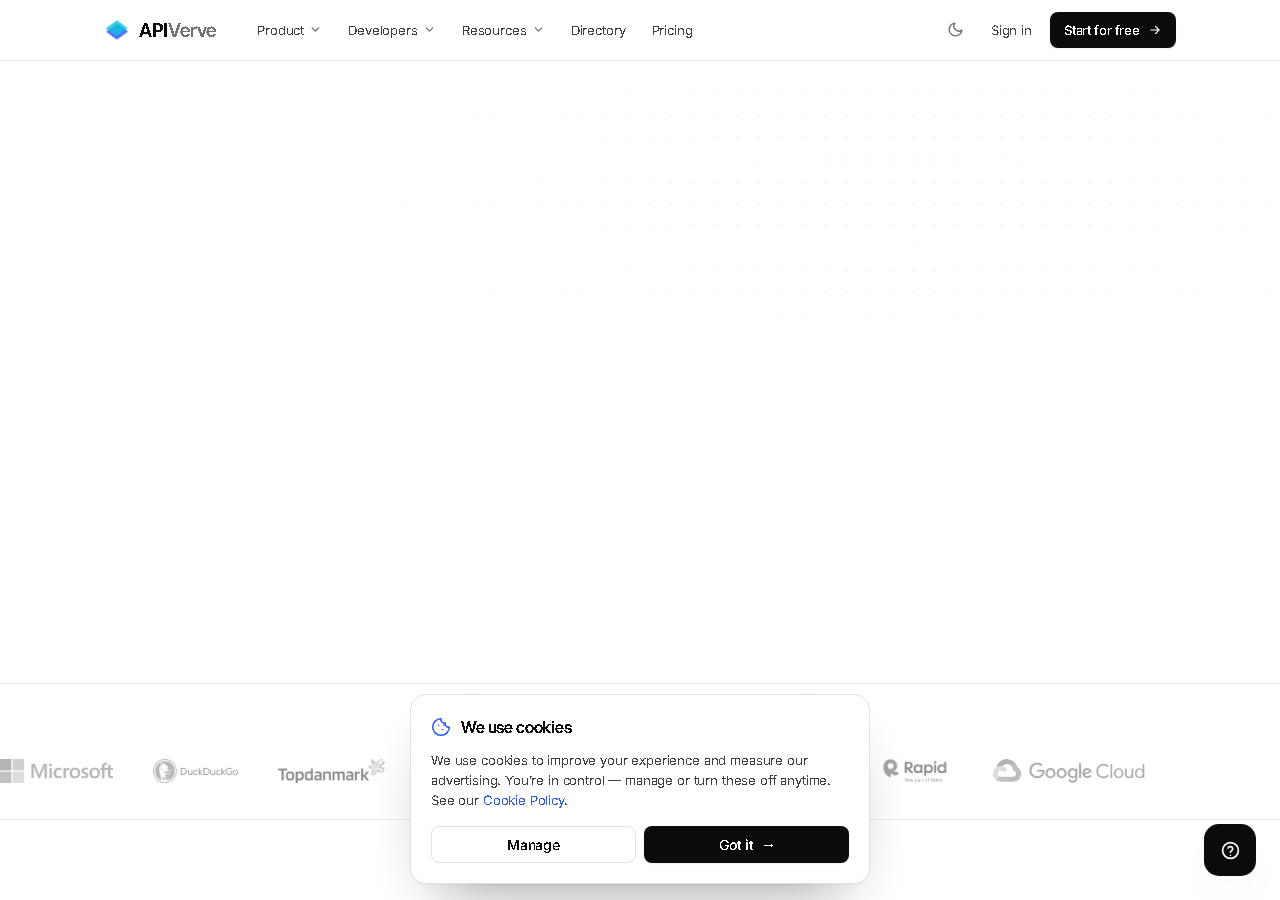Click the Rapid logo

click(915, 770)
